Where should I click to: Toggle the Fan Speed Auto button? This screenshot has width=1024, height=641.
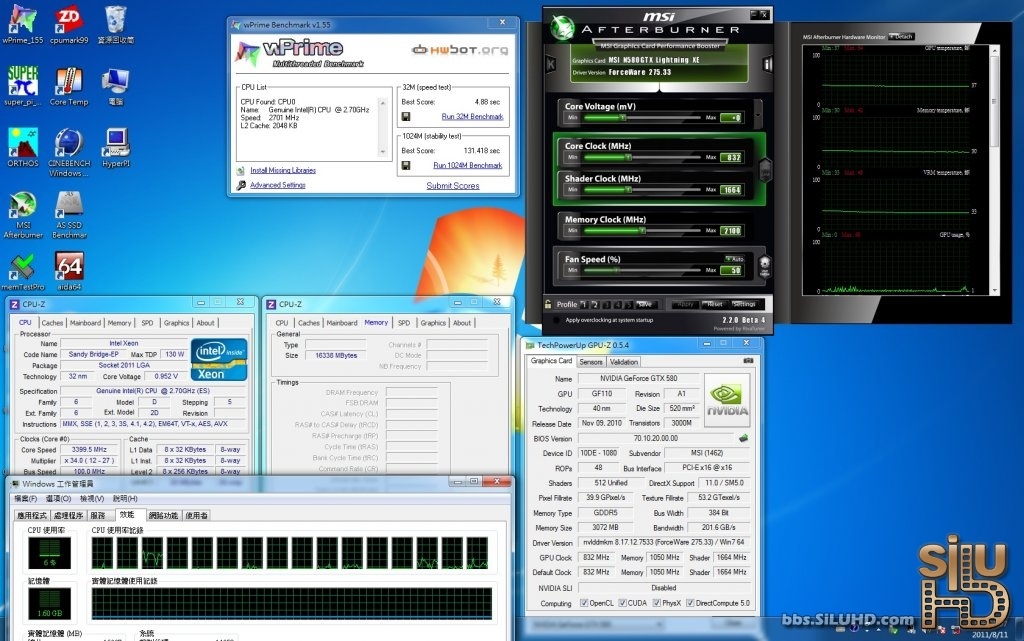(735, 259)
